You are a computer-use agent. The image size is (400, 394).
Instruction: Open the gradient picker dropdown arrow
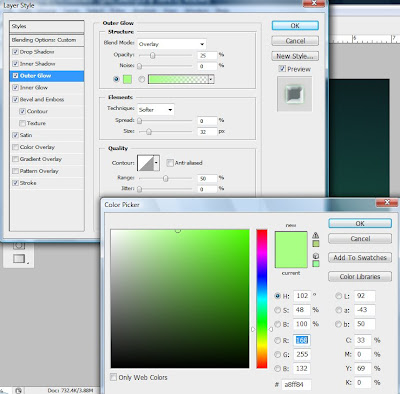pos(211,79)
